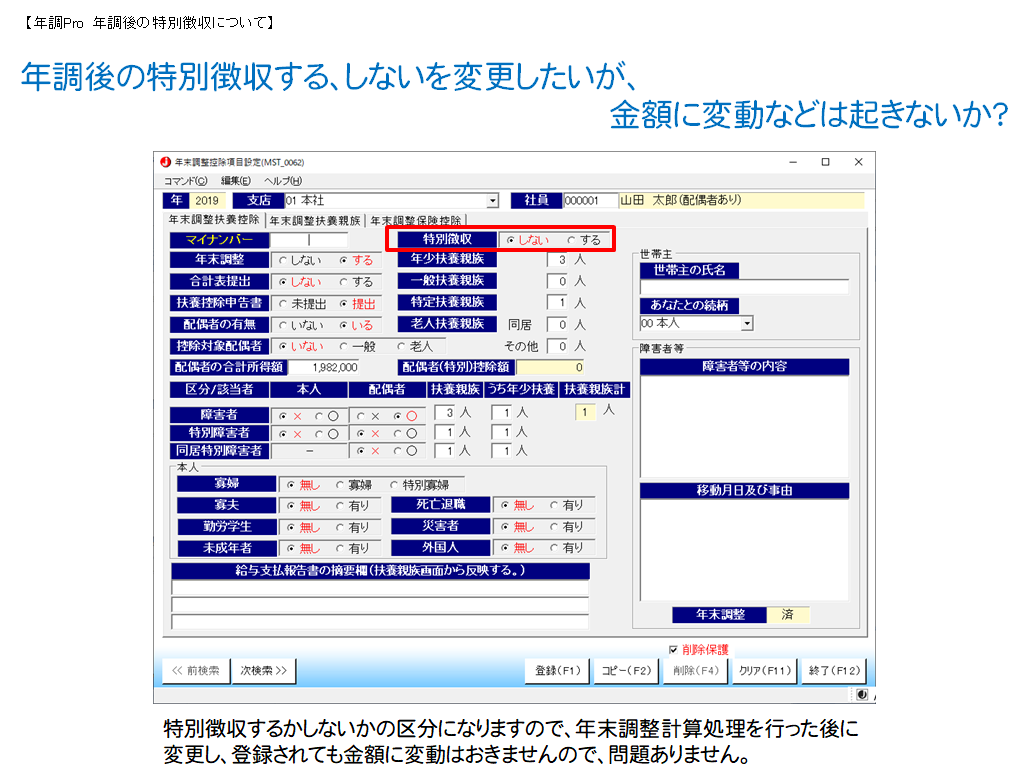Switch to the 年末調整扶養親族 tab
Viewport: 1029px width, 771px height.
point(315,221)
